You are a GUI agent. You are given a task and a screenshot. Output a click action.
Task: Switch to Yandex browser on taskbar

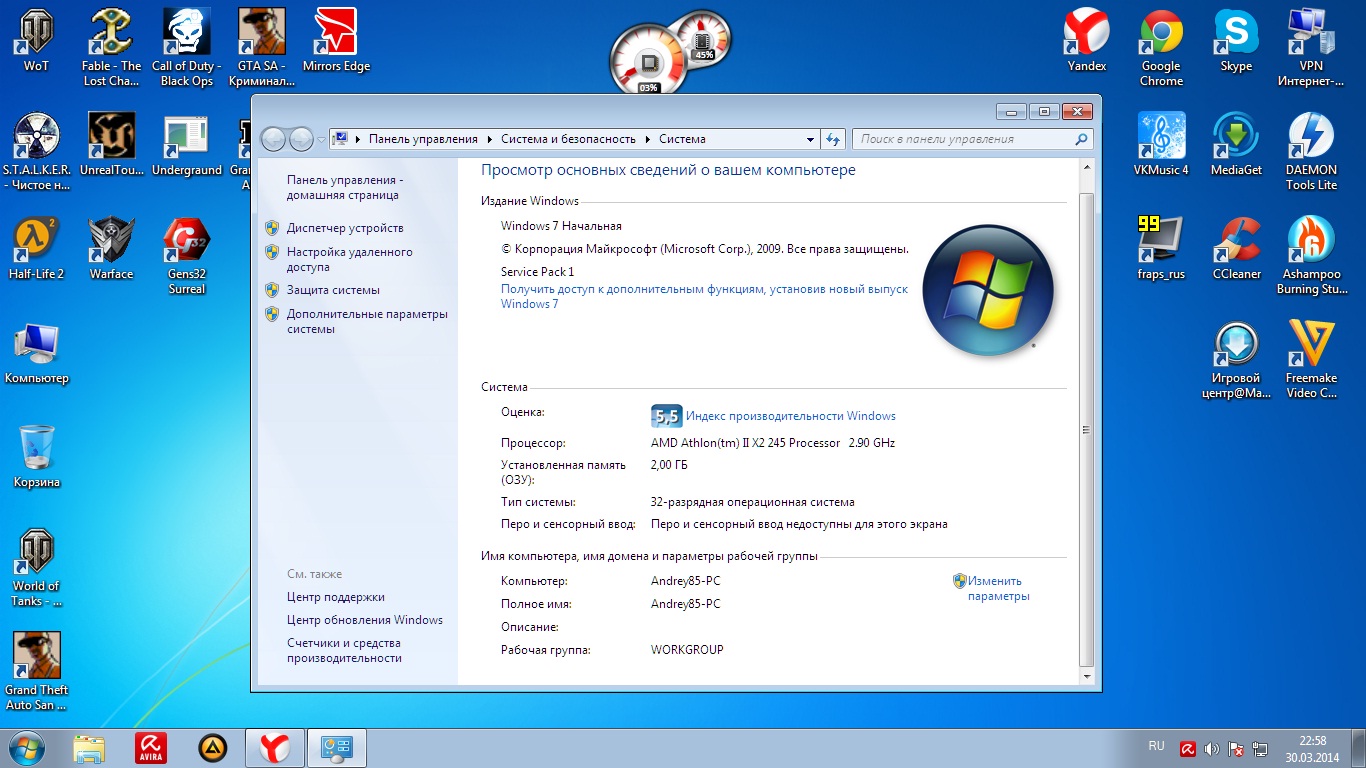point(275,748)
